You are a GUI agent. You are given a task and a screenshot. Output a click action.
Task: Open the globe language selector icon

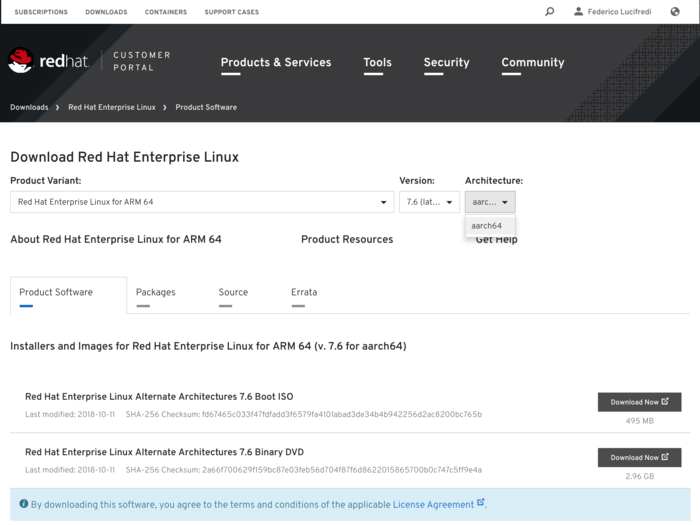tap(675, 12)
